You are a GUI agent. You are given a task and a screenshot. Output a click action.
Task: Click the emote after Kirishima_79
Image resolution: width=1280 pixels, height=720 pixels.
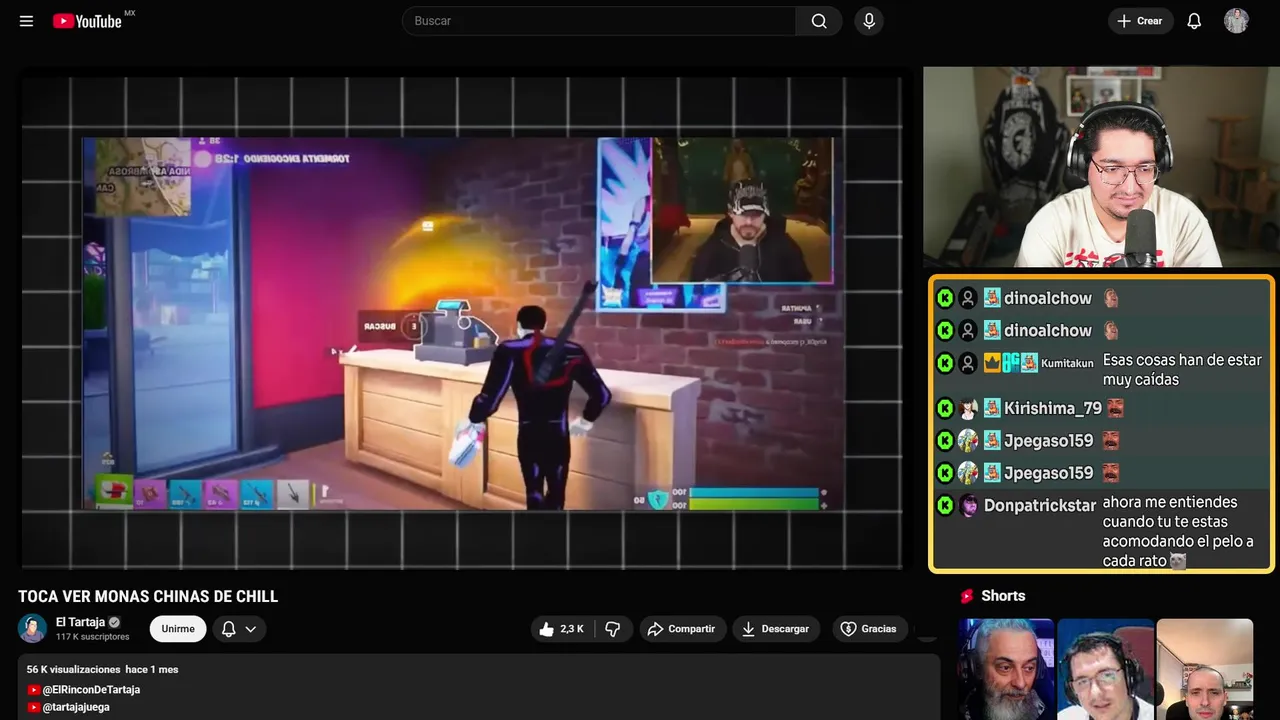coord(1115,408)
